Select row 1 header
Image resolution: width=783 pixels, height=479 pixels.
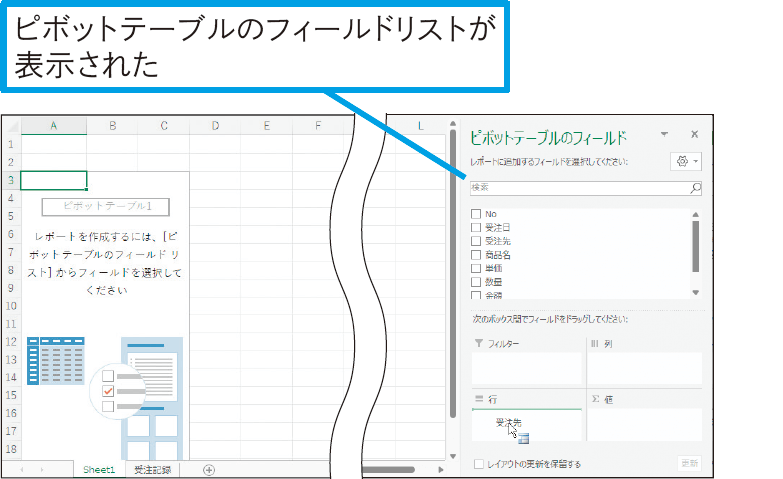point(10,144)
